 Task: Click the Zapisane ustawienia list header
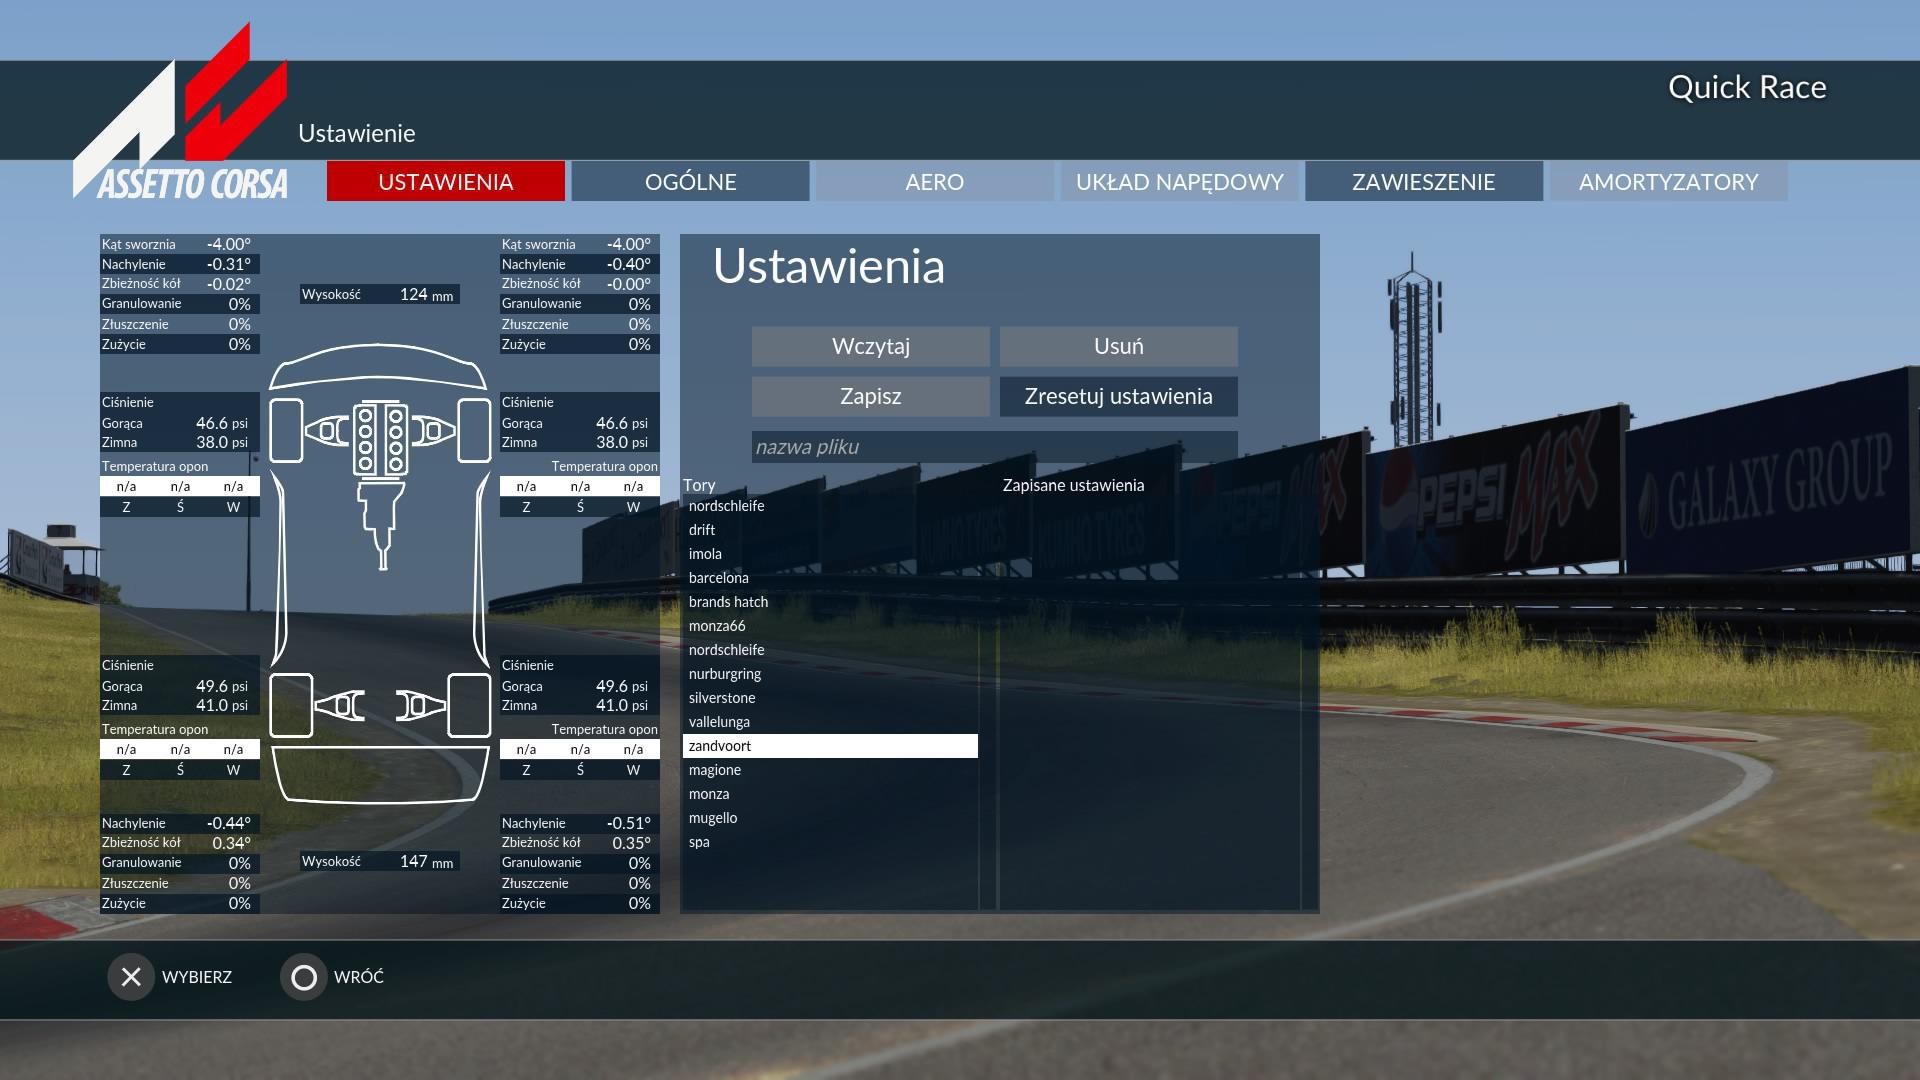(1073, 485)
